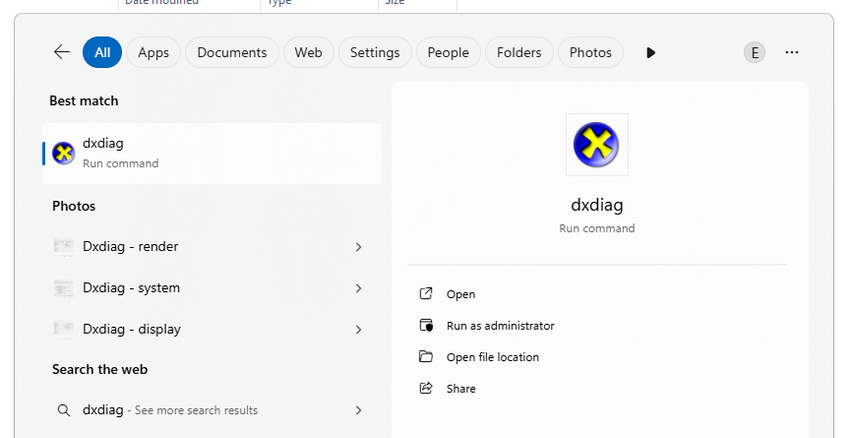Switch to the Apps filter

click(x=153, y=53)
